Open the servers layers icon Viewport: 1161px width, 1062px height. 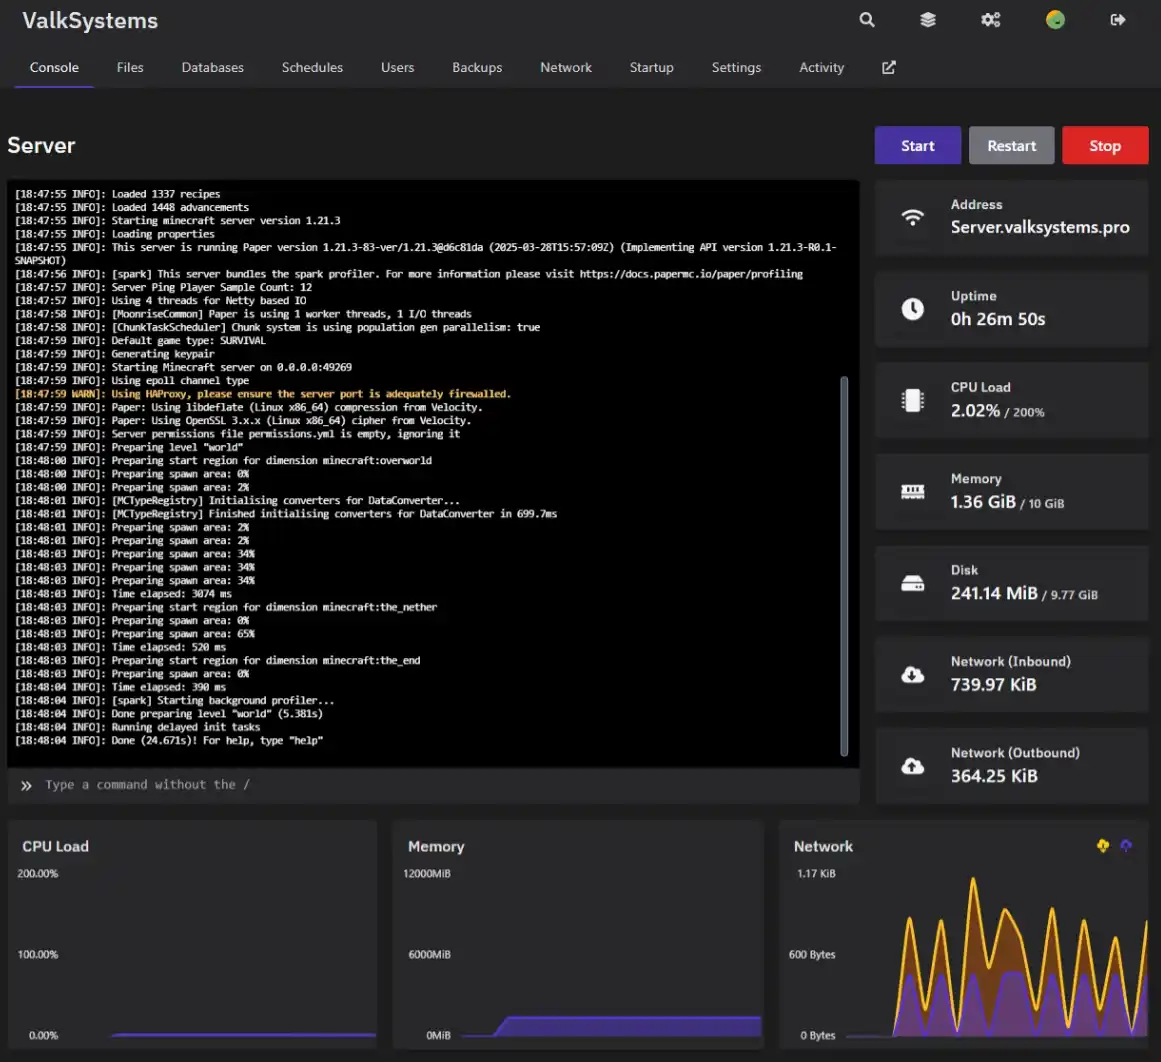click(x=928, y=20)
